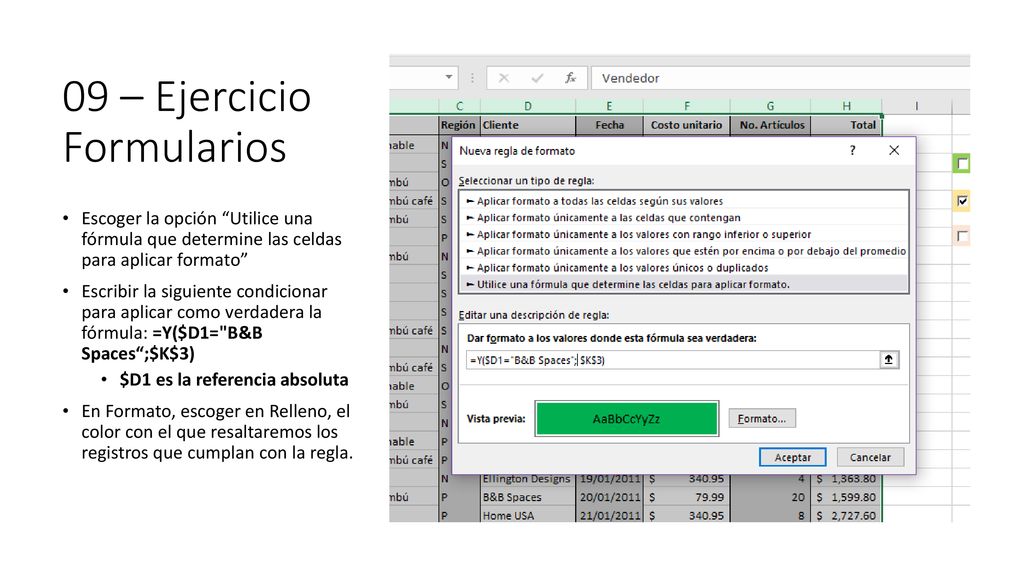Click the Home USA client cell
Viewport: 1024px width, 576px height.
(528, 515)
